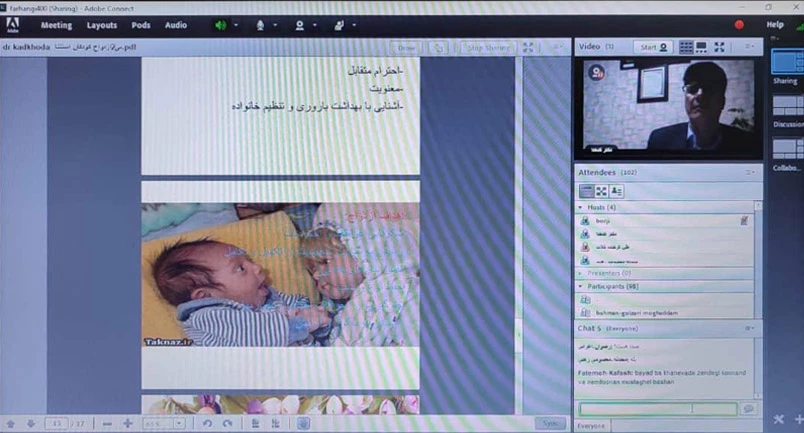Collapse the Participants group
The height and width of the screenshot is (433, 804).
click(x=581, y=285)
